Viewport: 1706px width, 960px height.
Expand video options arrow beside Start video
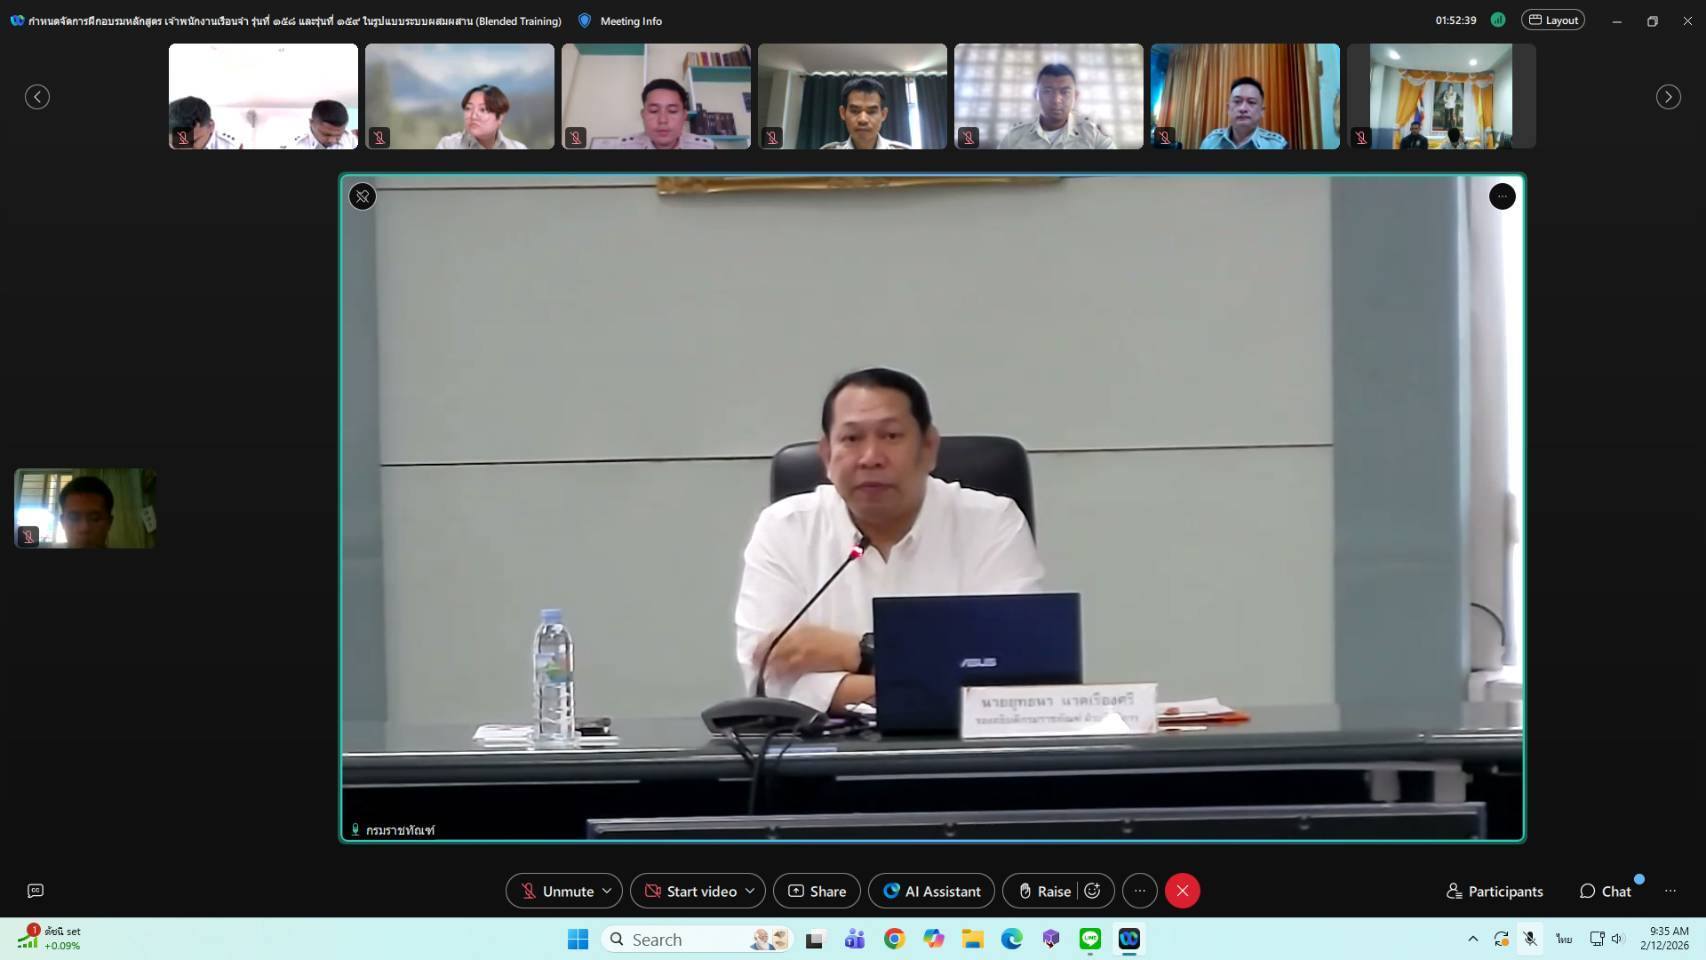click(x=750, y=891)
